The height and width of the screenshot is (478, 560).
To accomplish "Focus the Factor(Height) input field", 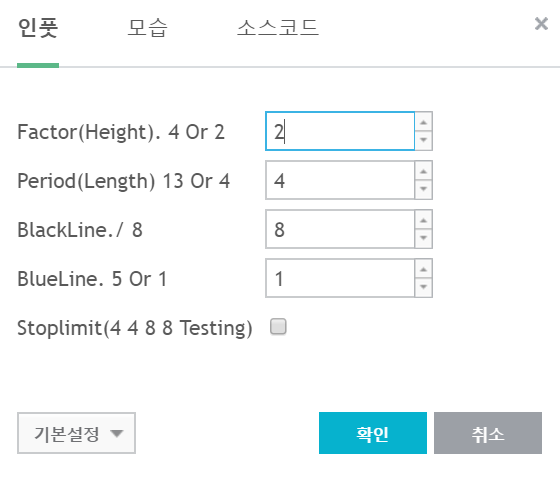I will (340, 131).
